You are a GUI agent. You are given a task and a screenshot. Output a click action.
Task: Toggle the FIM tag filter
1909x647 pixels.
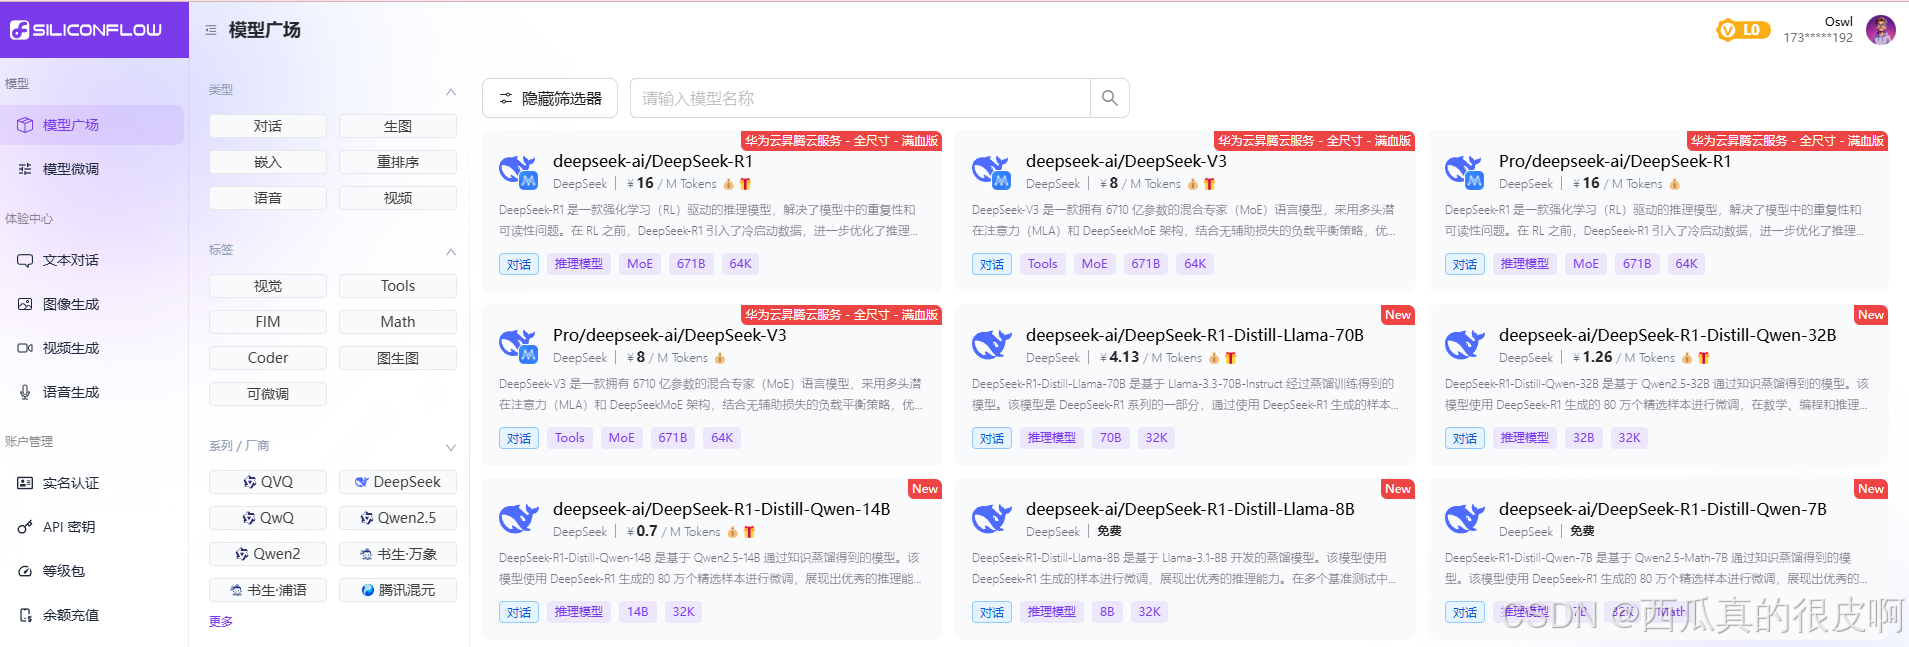click(x=268, y=322)
